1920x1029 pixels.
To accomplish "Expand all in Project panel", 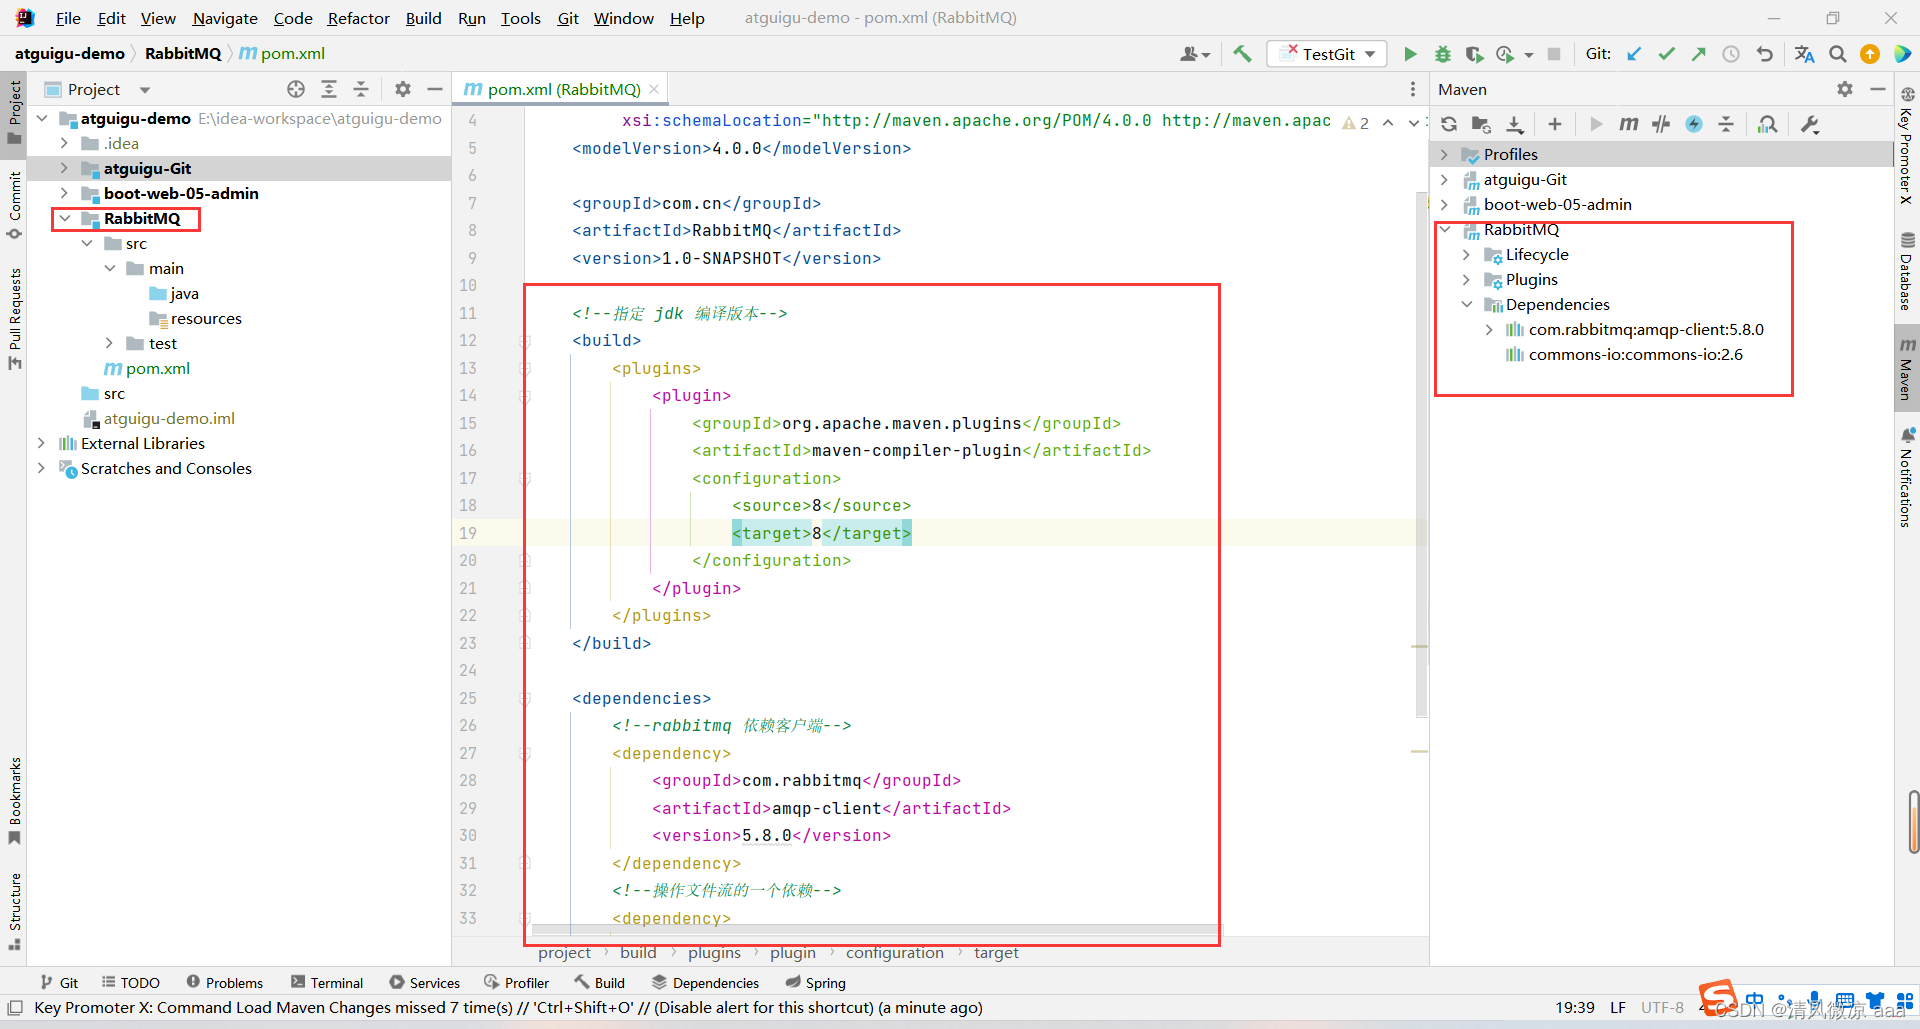I will point(329,89).
